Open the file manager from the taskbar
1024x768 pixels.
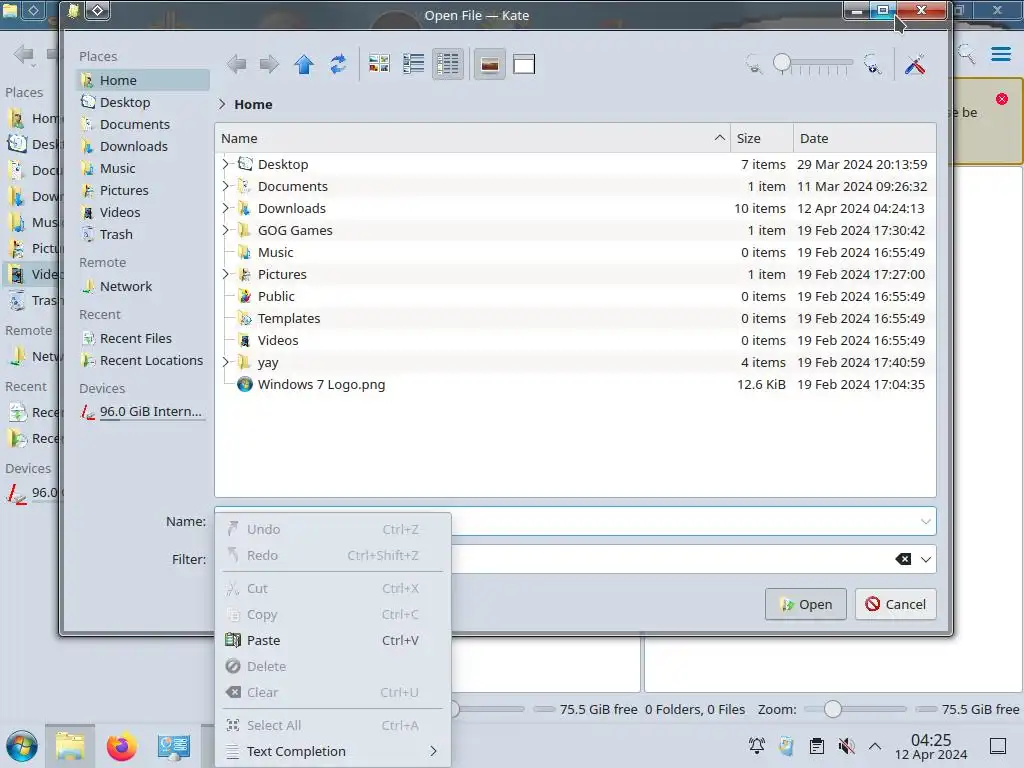70,746
